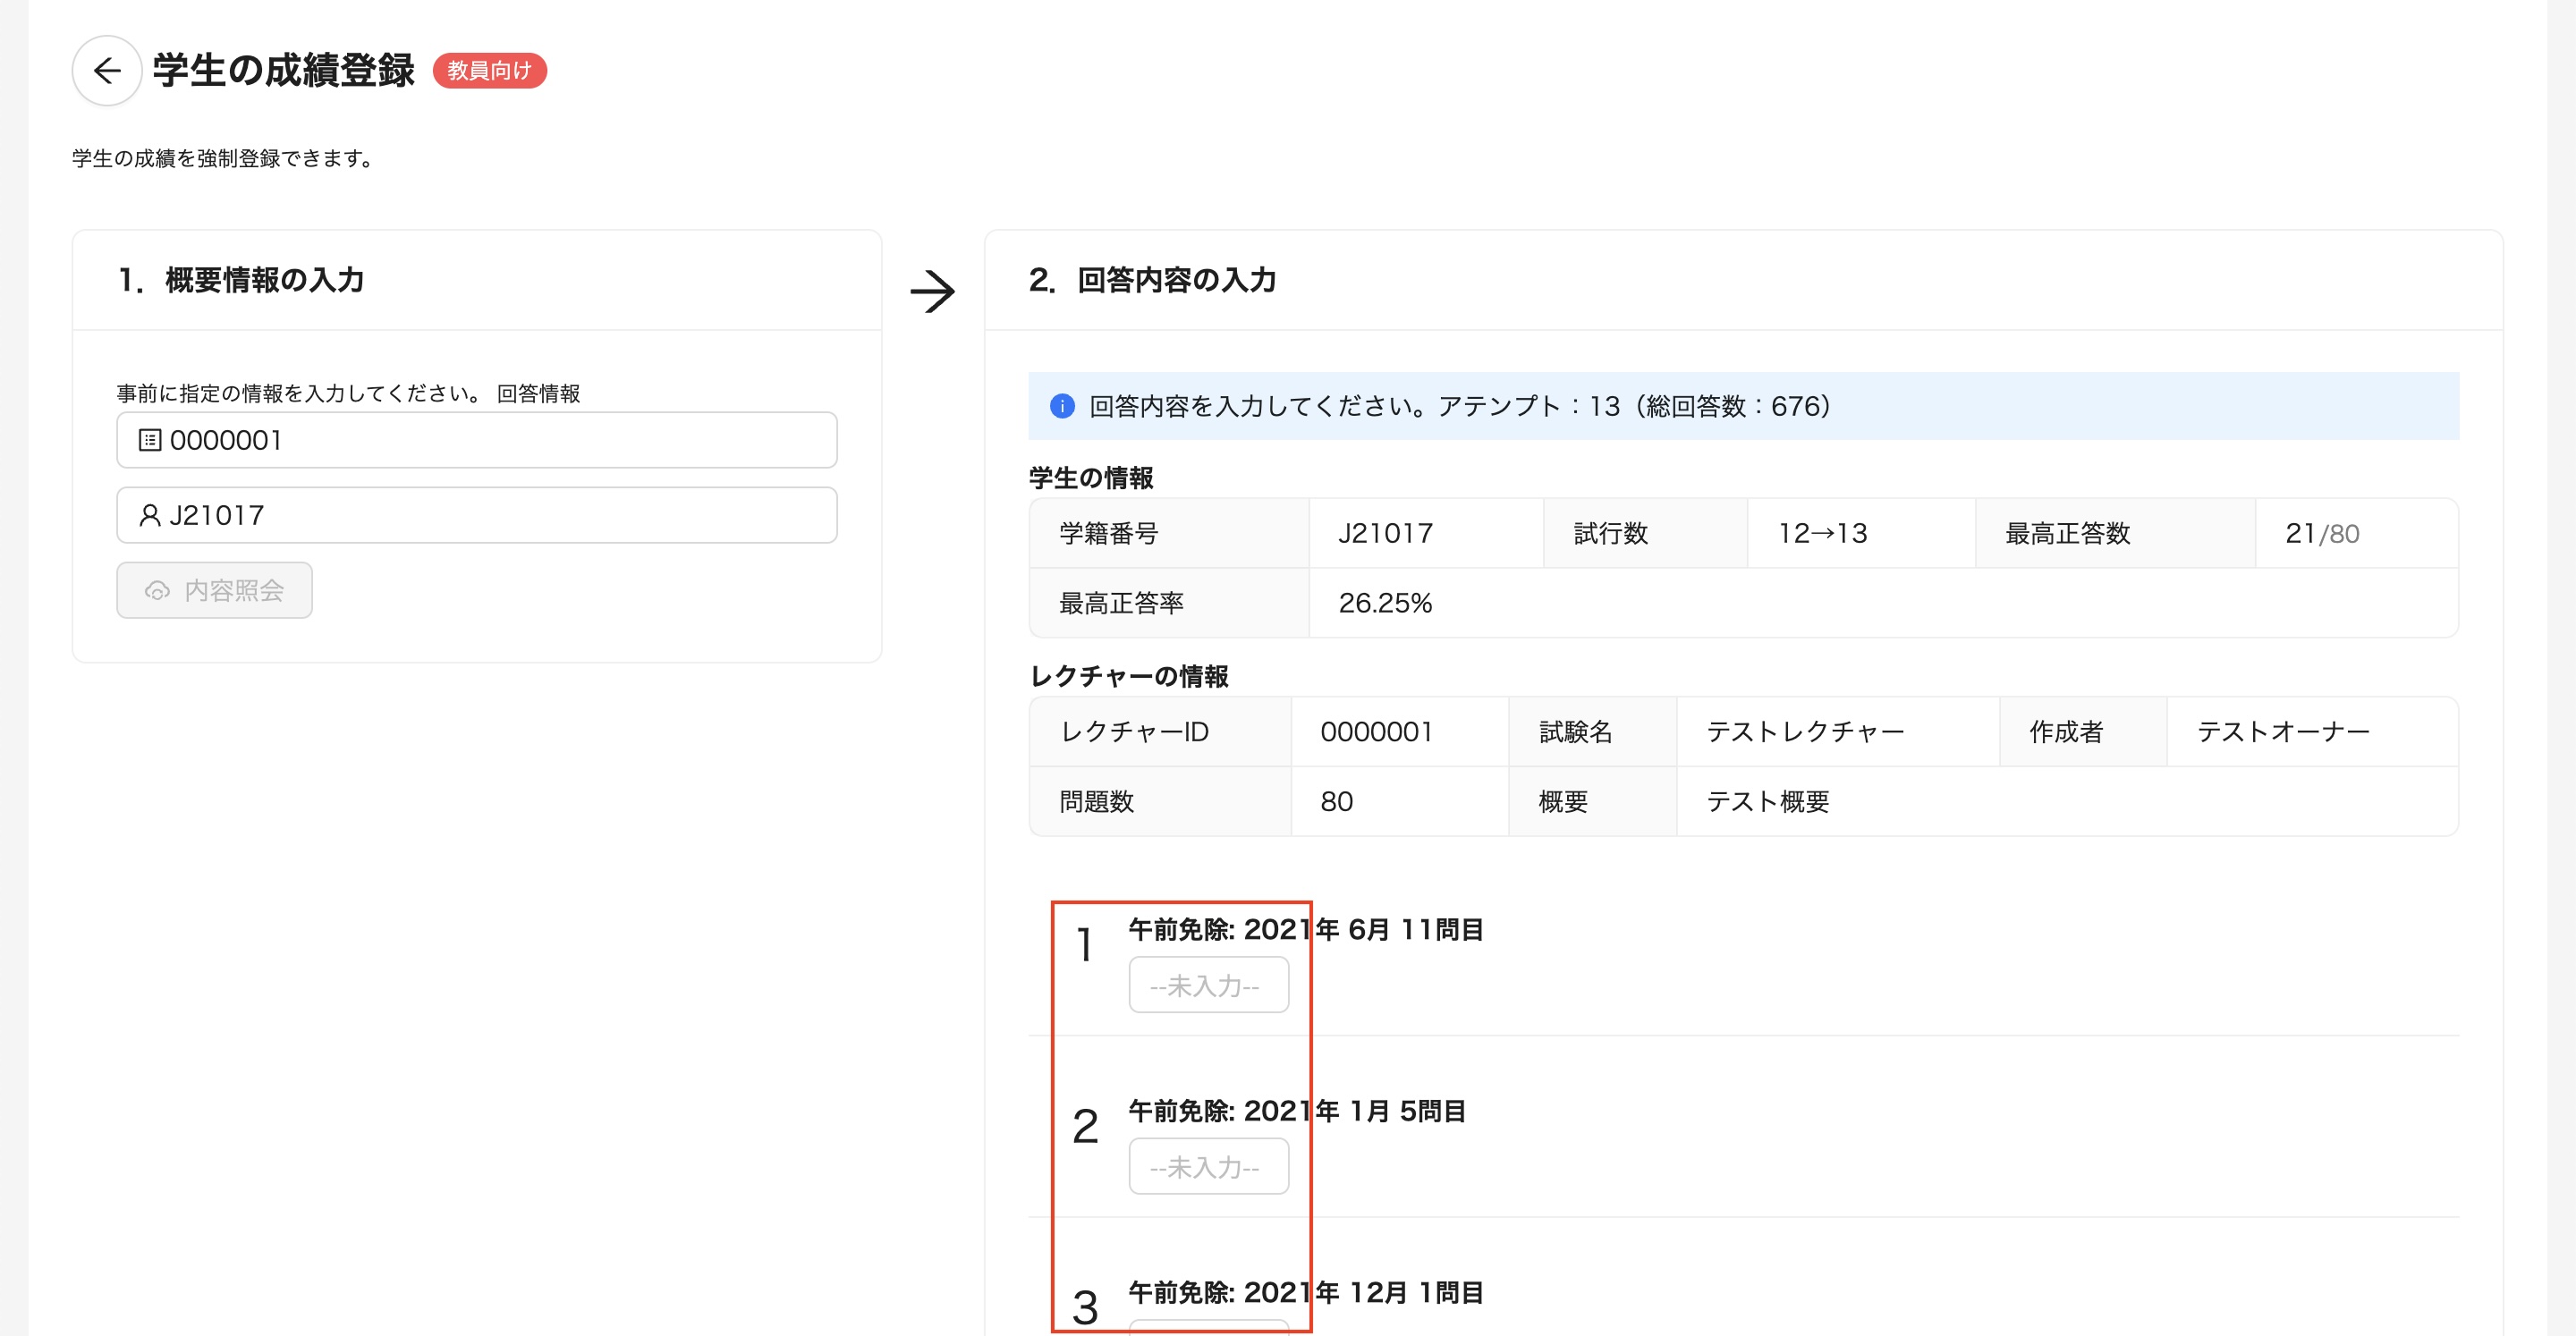Click the 1. 概要情報の入力 heading
This screenshot has height=1336, width=2576.
[241, 280]
